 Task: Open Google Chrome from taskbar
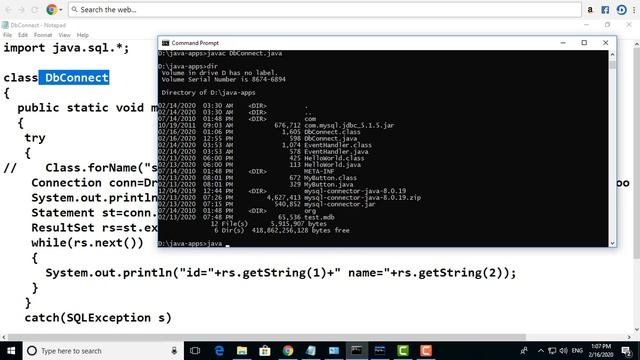288,351
